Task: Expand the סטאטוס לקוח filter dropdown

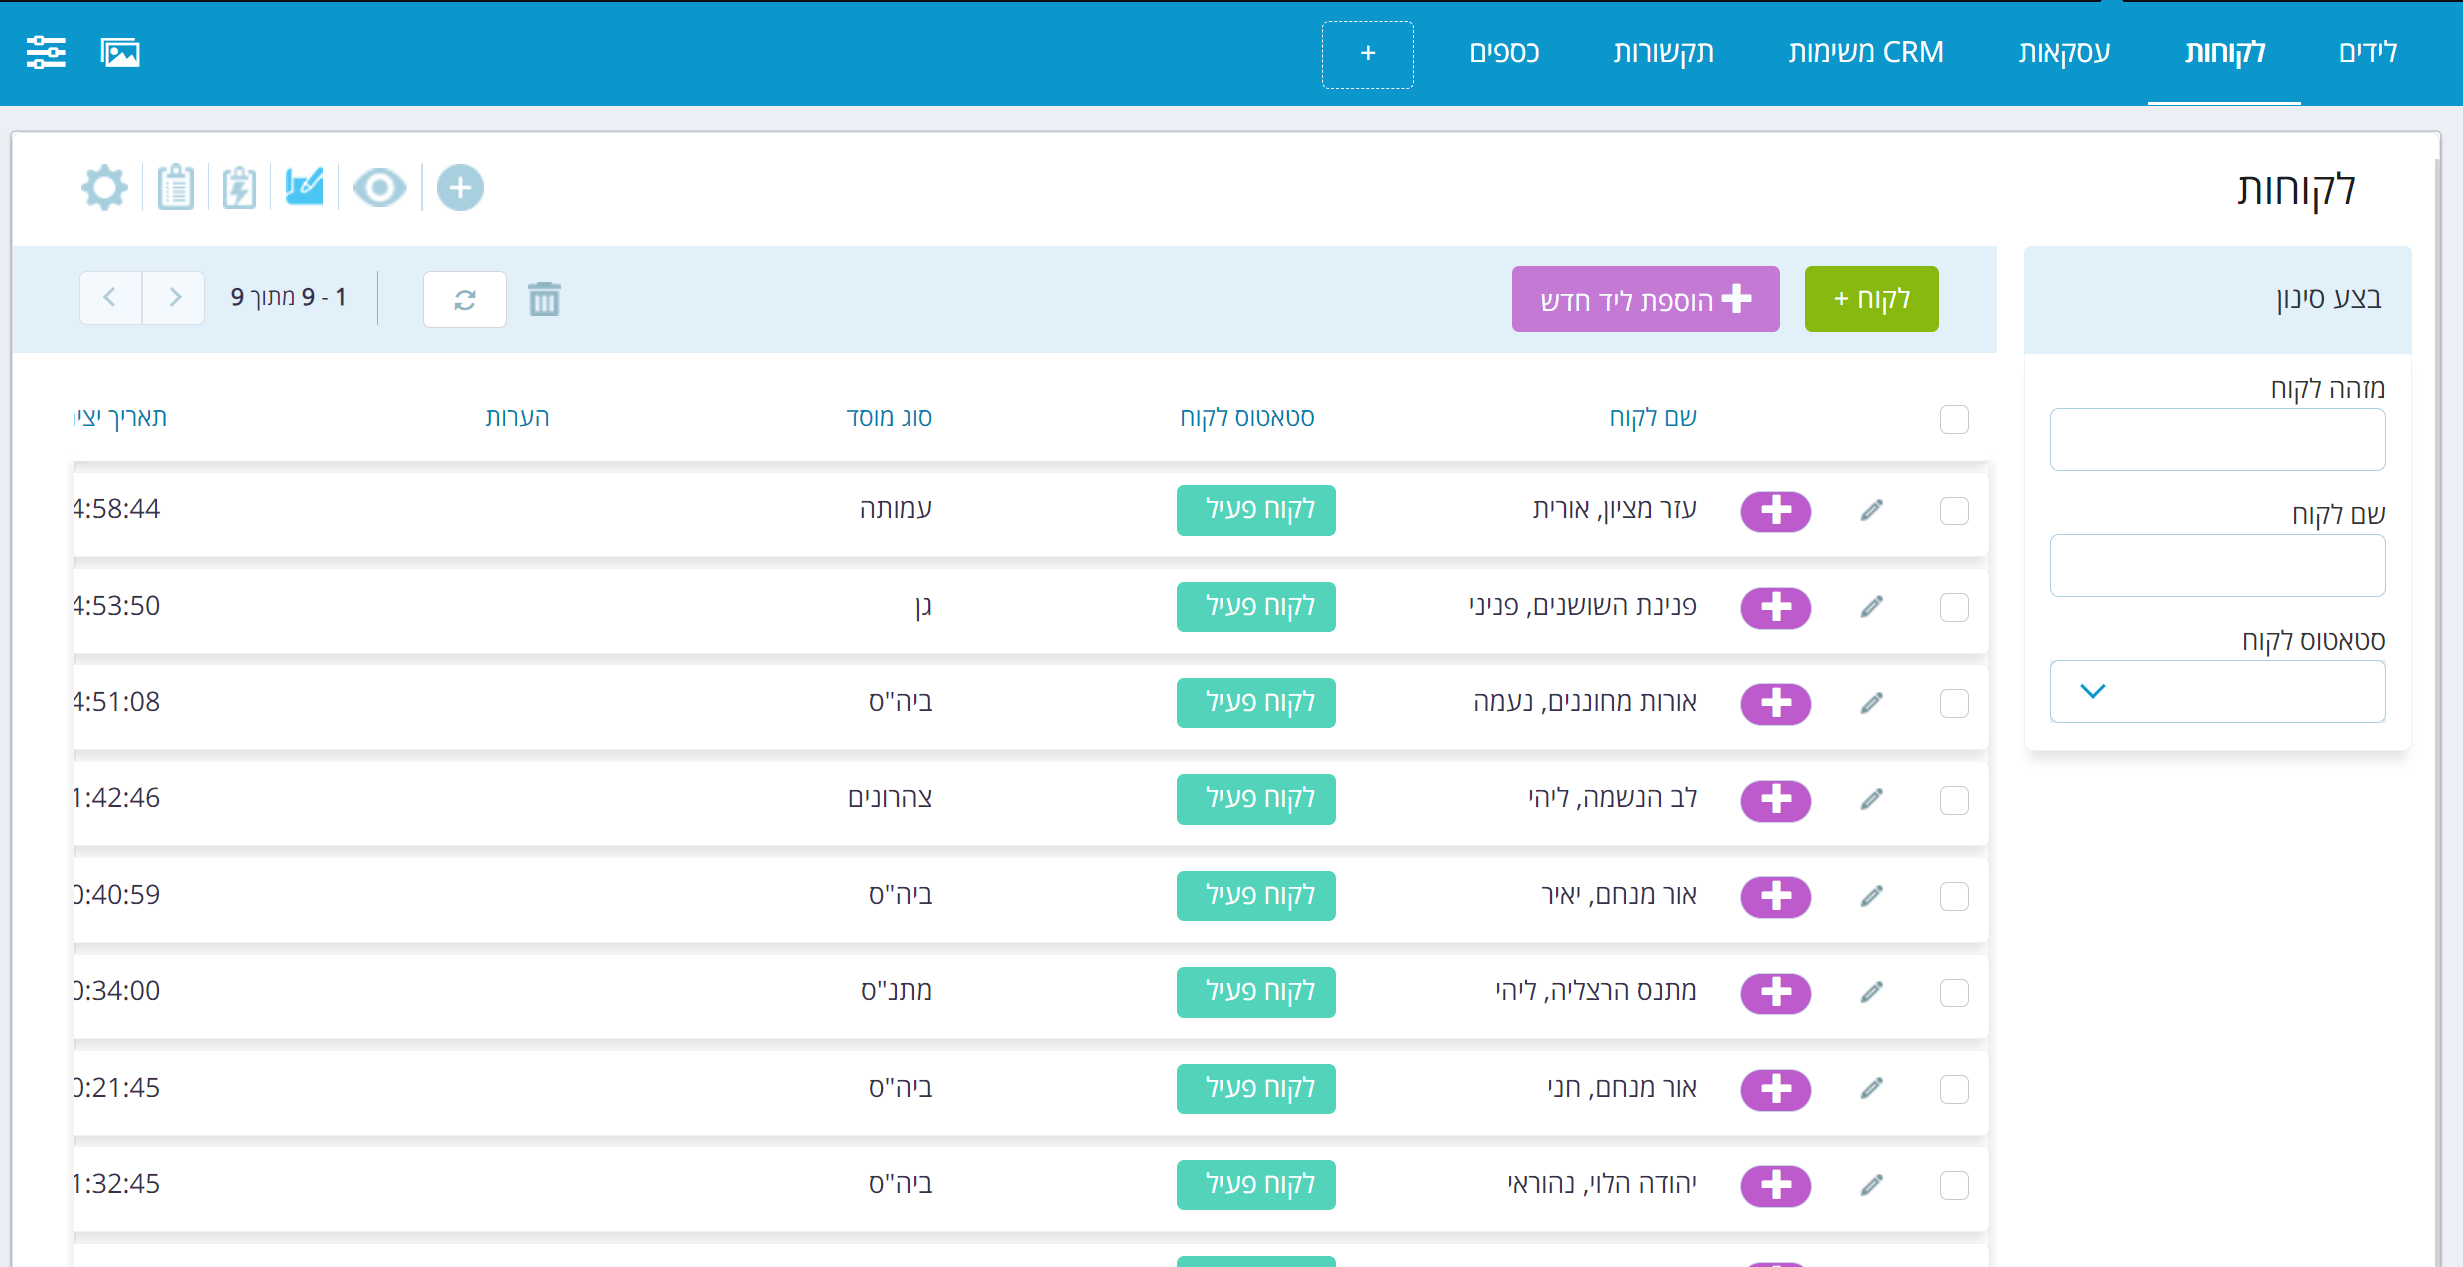Action: point(2216,691)
